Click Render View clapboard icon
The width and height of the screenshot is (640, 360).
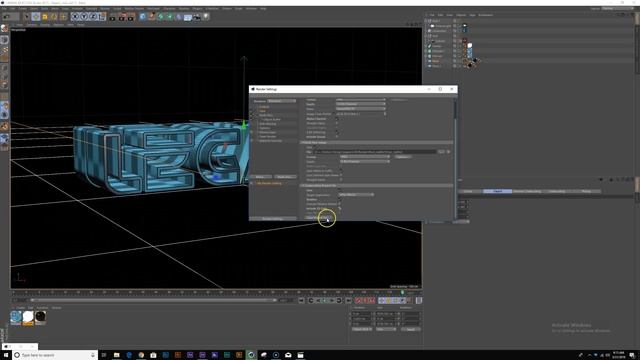coord(113,17)
